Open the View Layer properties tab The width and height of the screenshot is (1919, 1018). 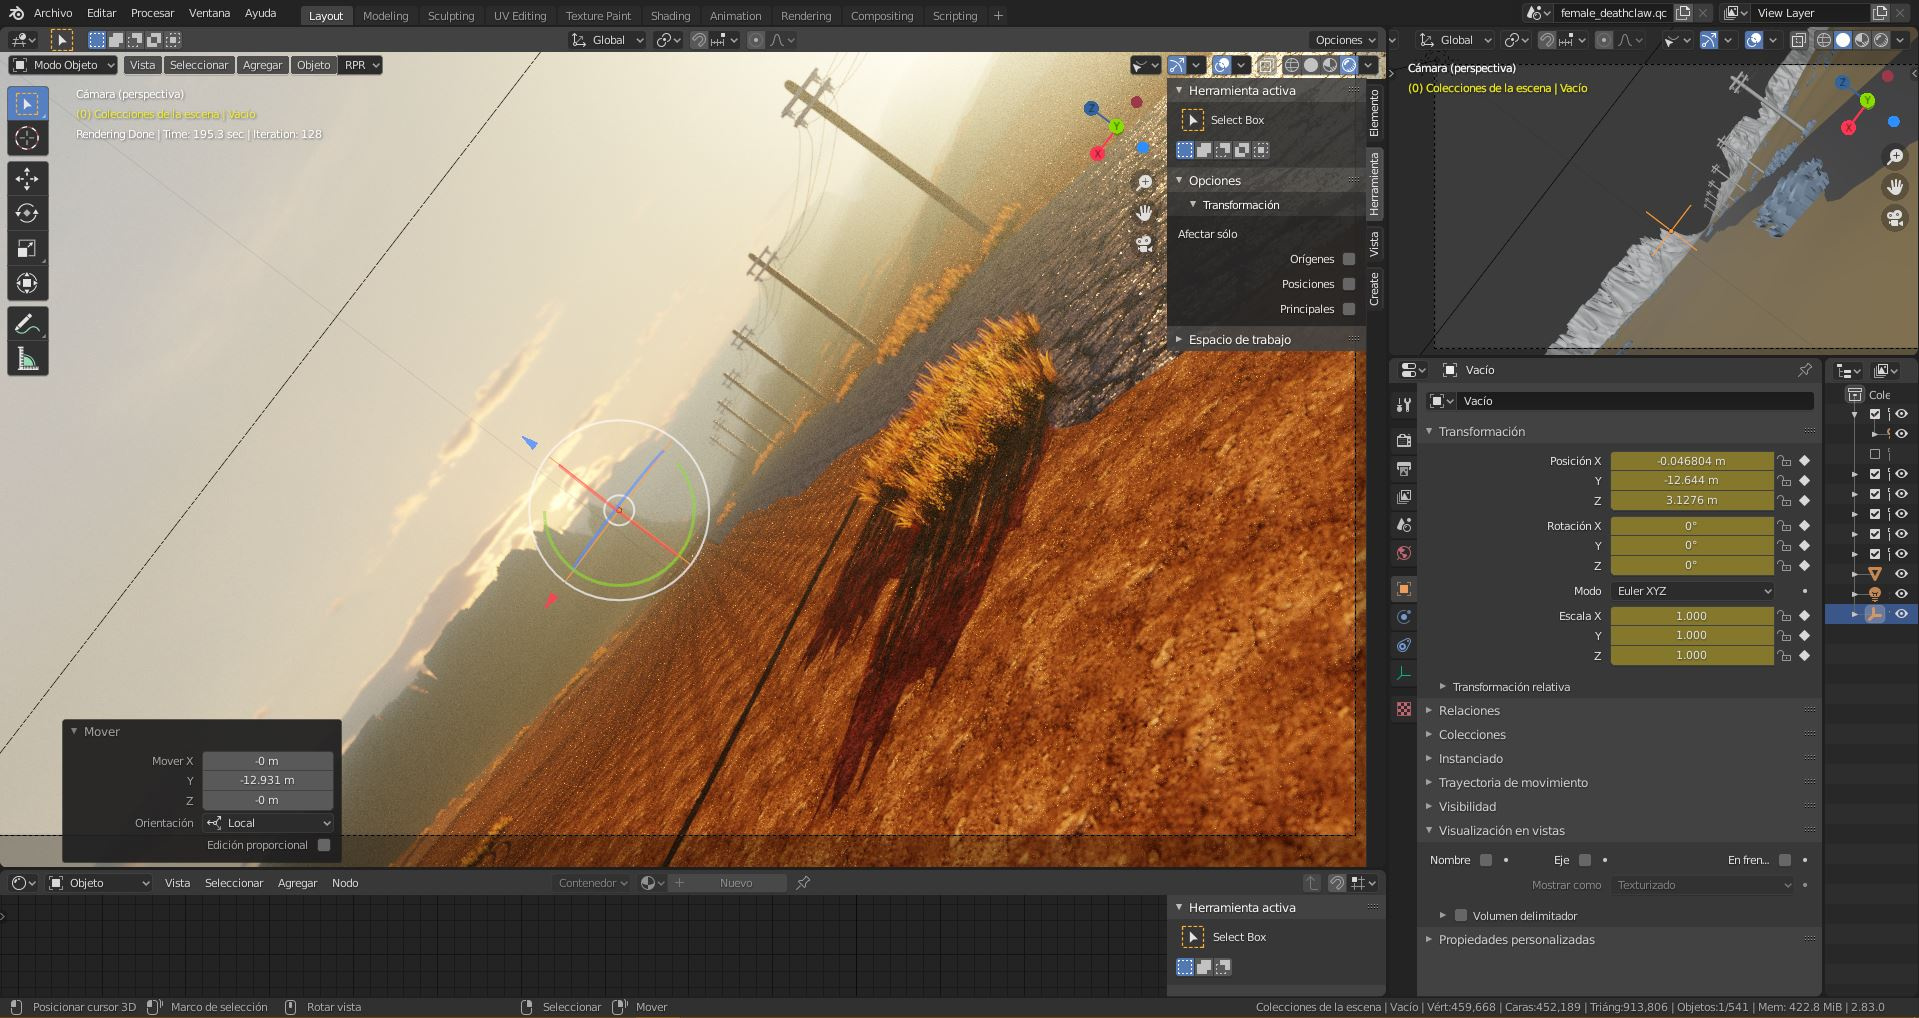pos(1404,497)
